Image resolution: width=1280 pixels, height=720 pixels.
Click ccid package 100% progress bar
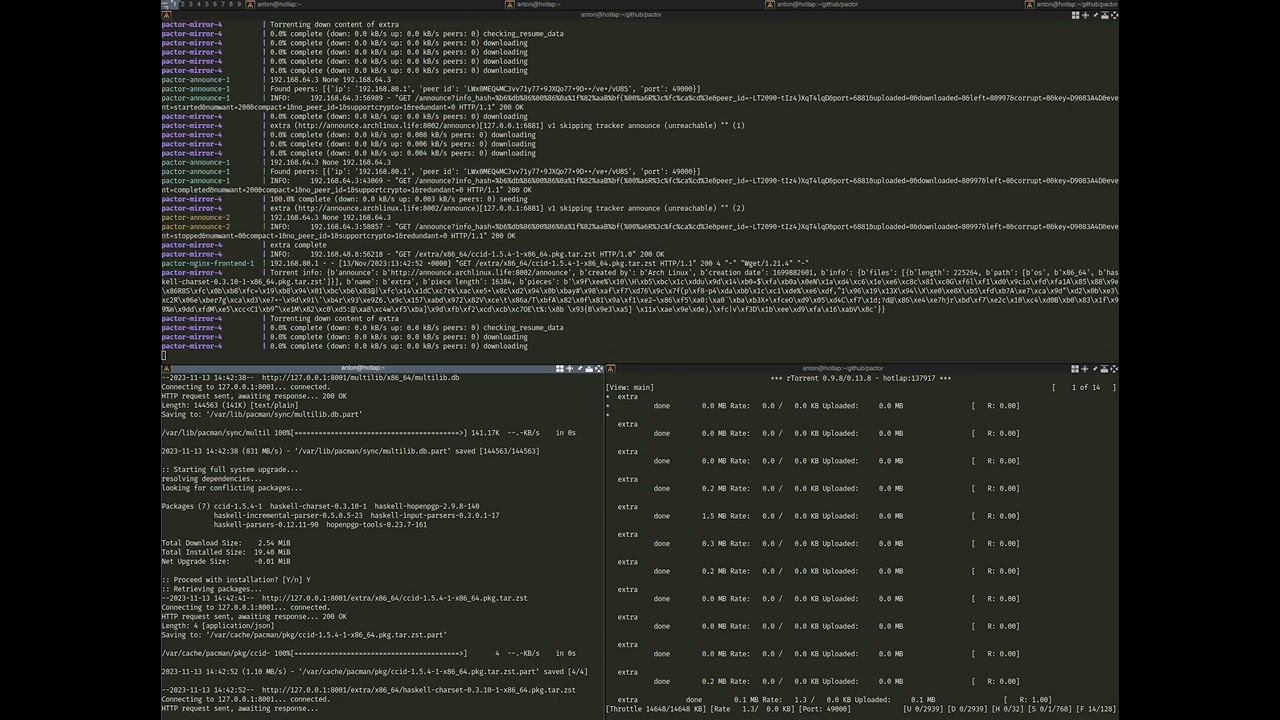tap(379, 653)
